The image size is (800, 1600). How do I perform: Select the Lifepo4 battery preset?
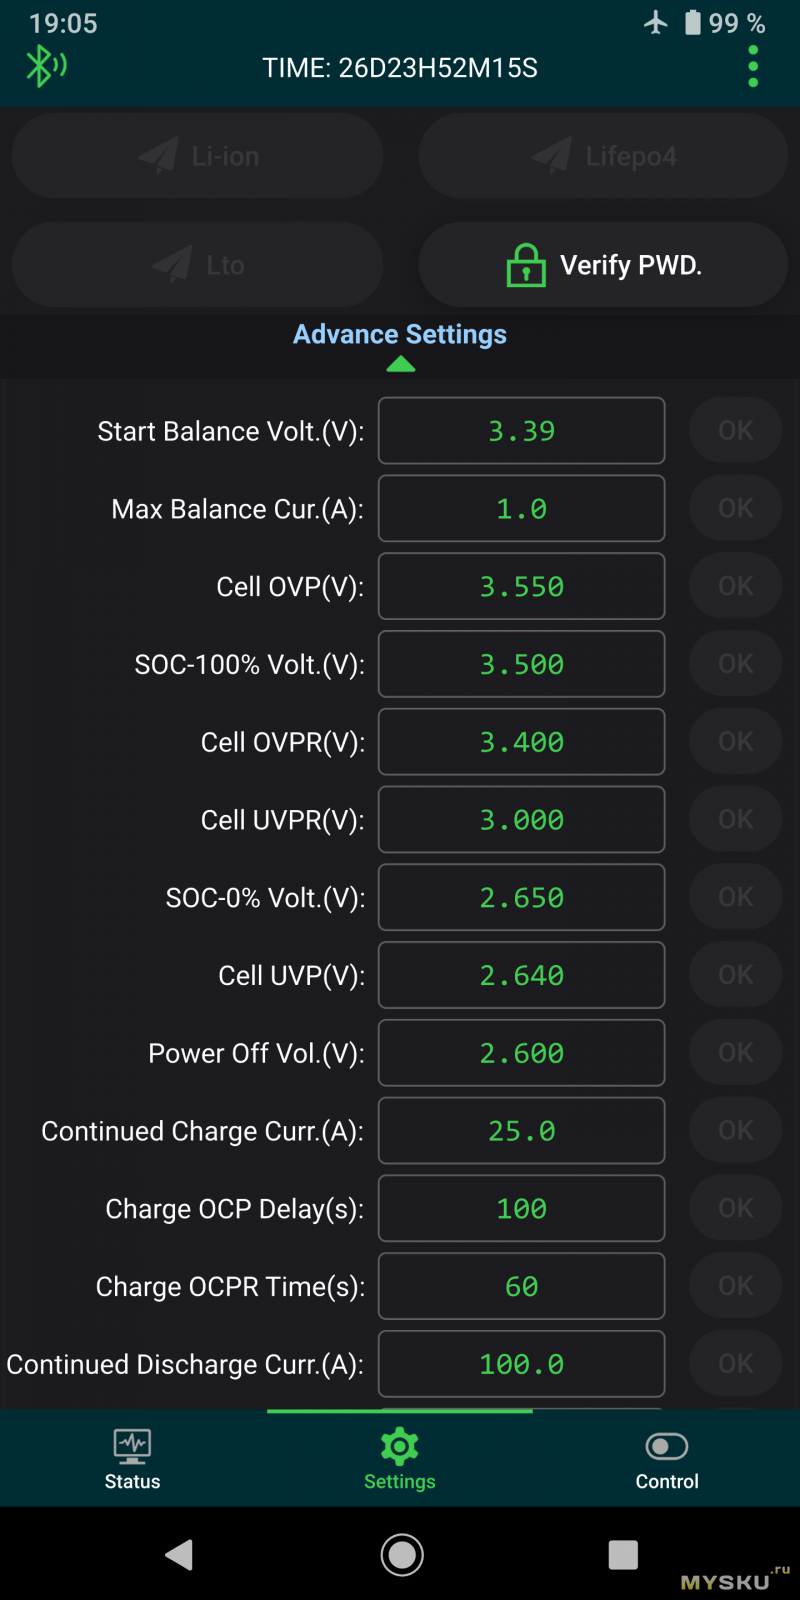pyautogui.click(x=603, y=156)
